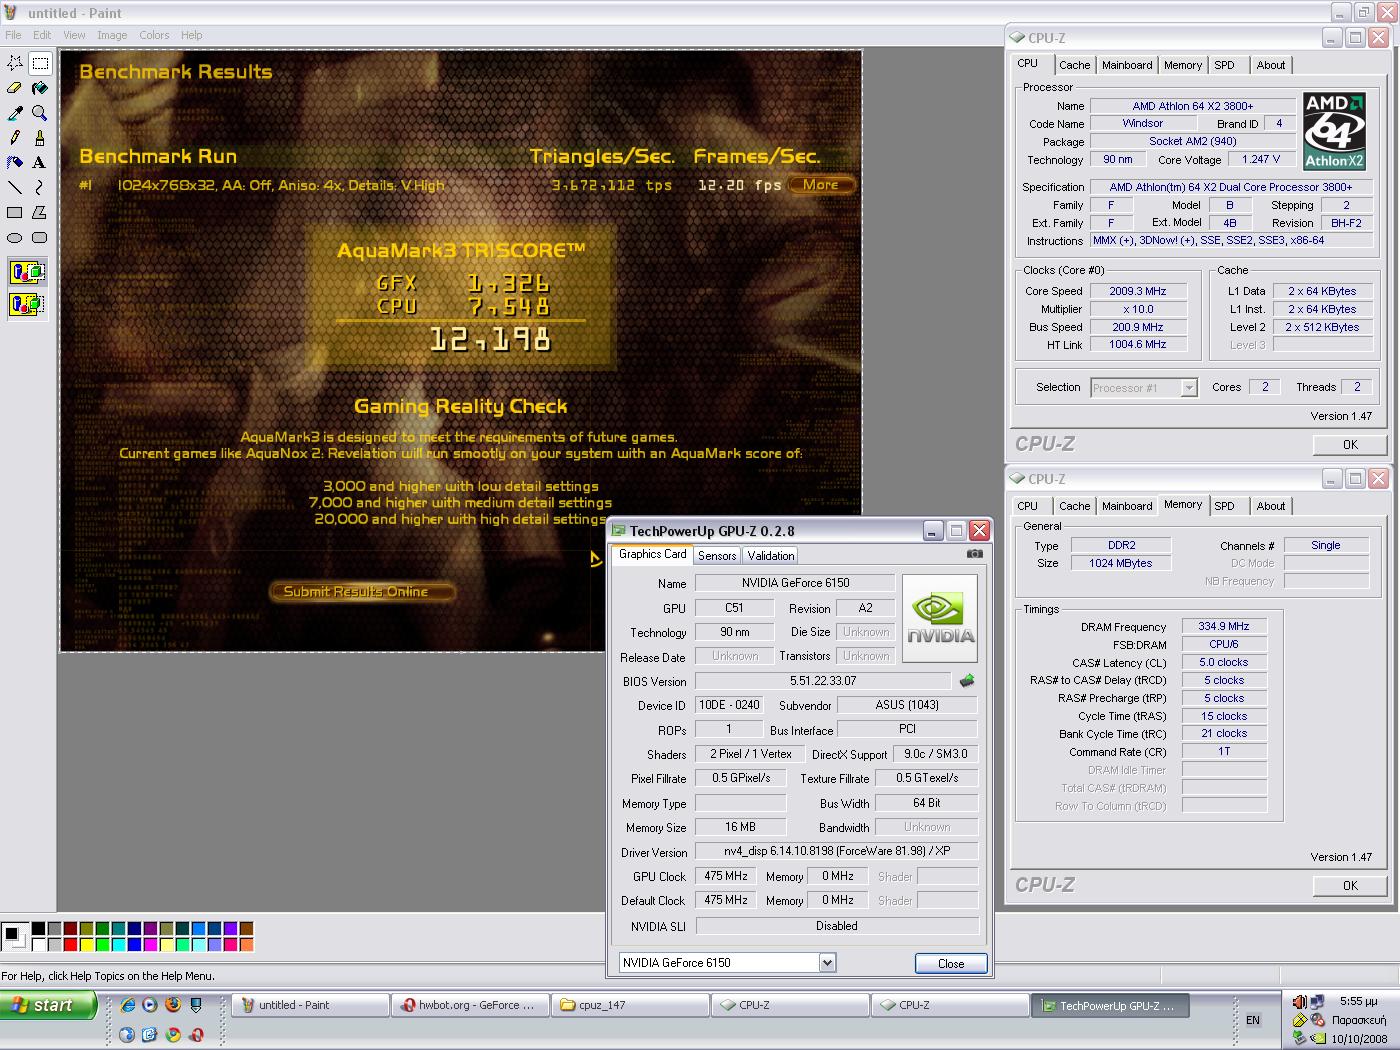Click the BIOS Version field 5.51.22.33.07
The height and width of the screenshot is (1050, 1400).
pos(822,681)
